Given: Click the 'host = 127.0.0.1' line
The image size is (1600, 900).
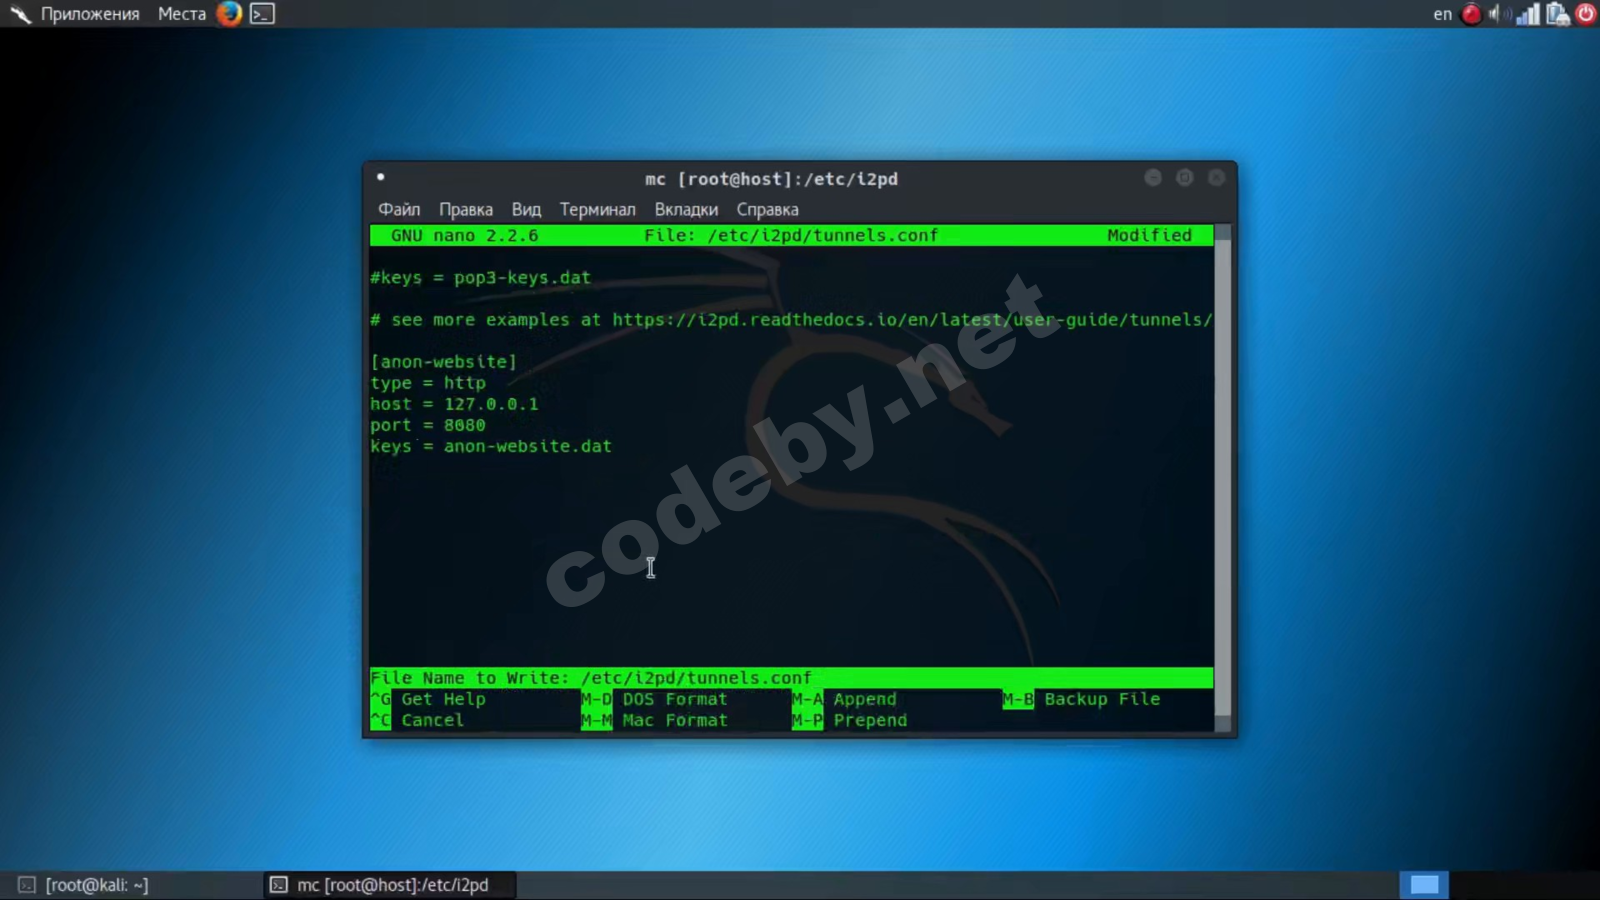Looking at the screenshot, I should pyautogui.click(x=454, y=404).
